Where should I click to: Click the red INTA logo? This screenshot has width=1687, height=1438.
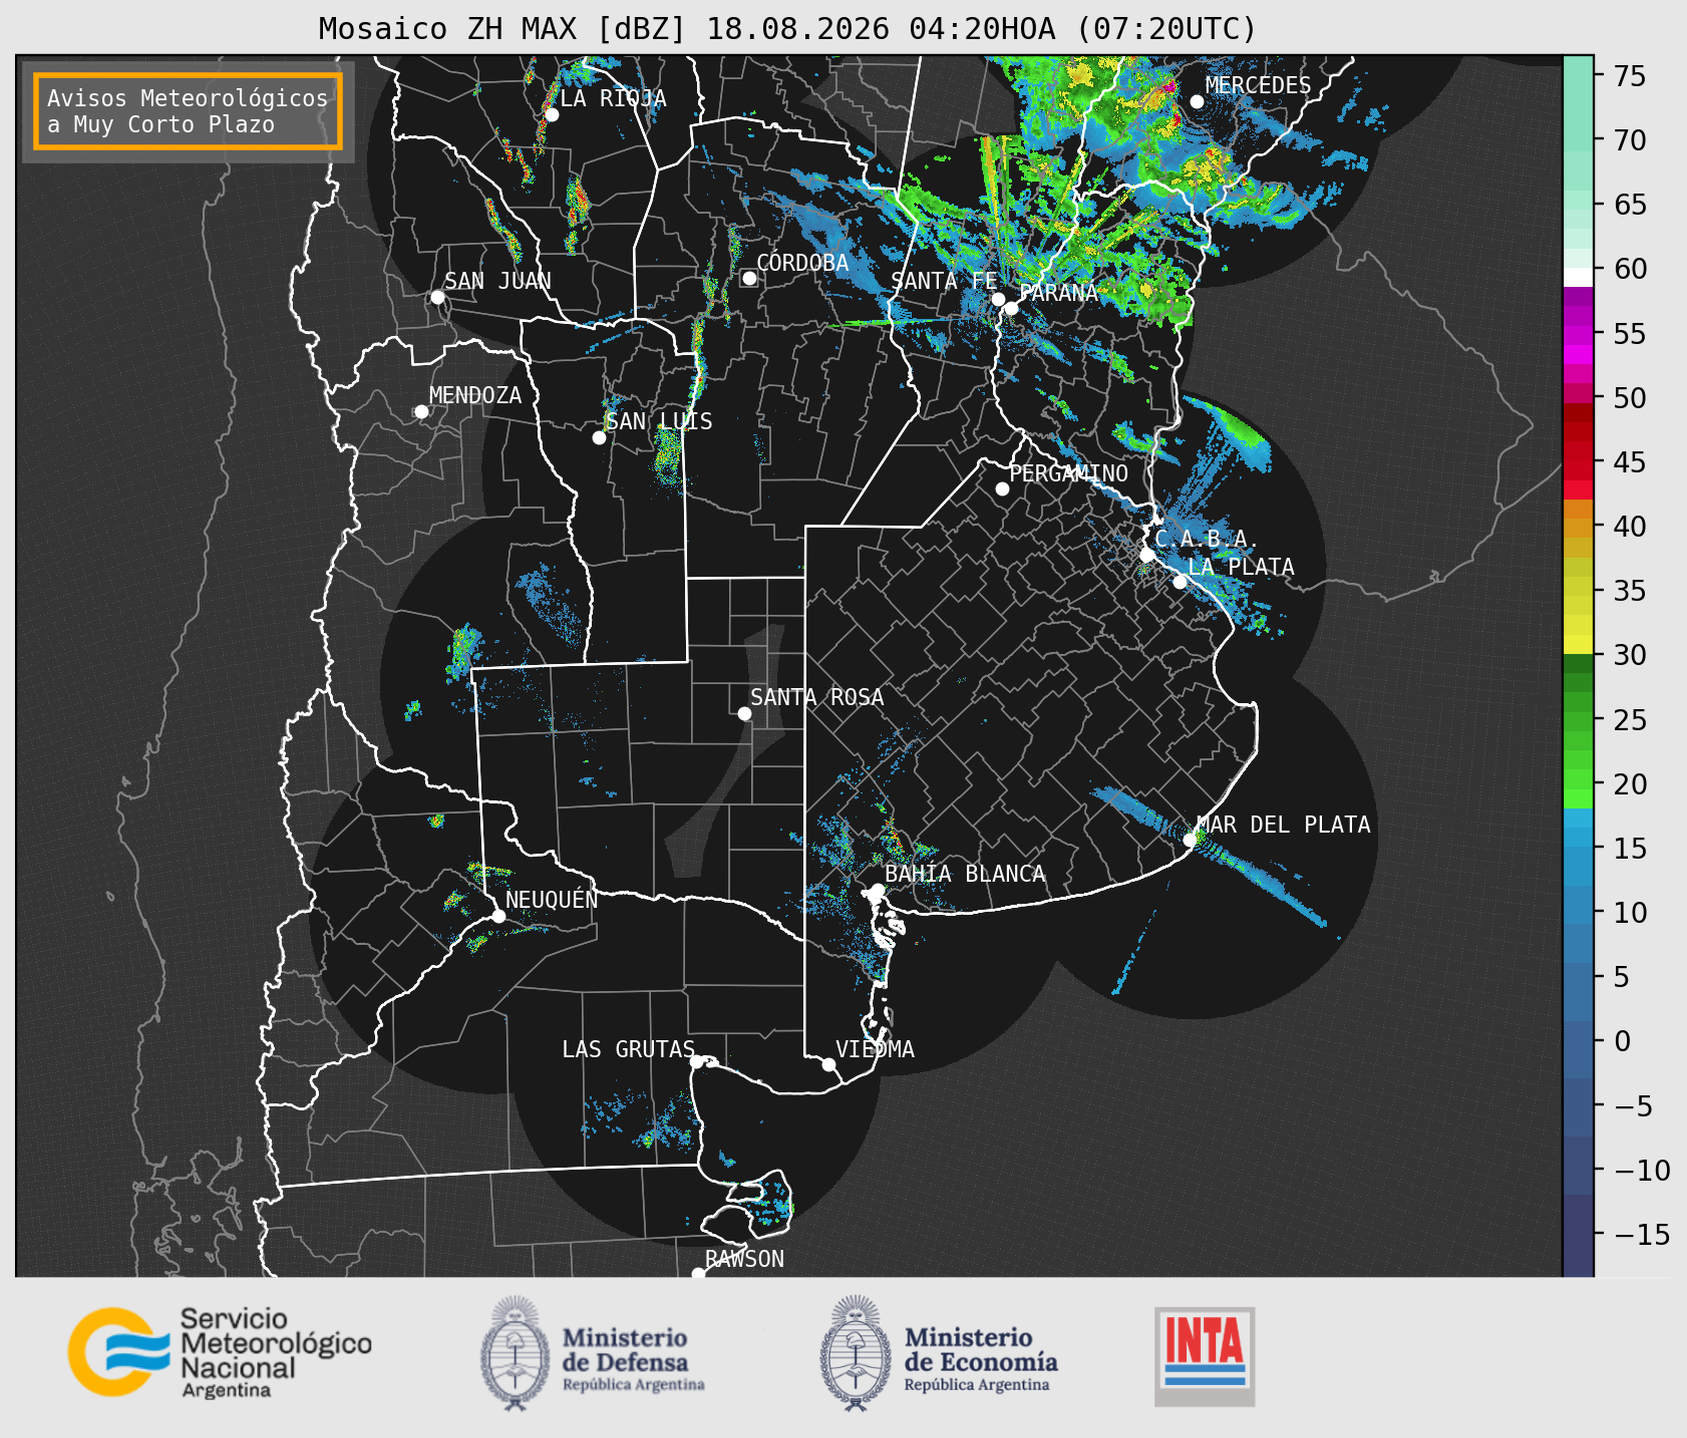[x=1205, y=1356]
